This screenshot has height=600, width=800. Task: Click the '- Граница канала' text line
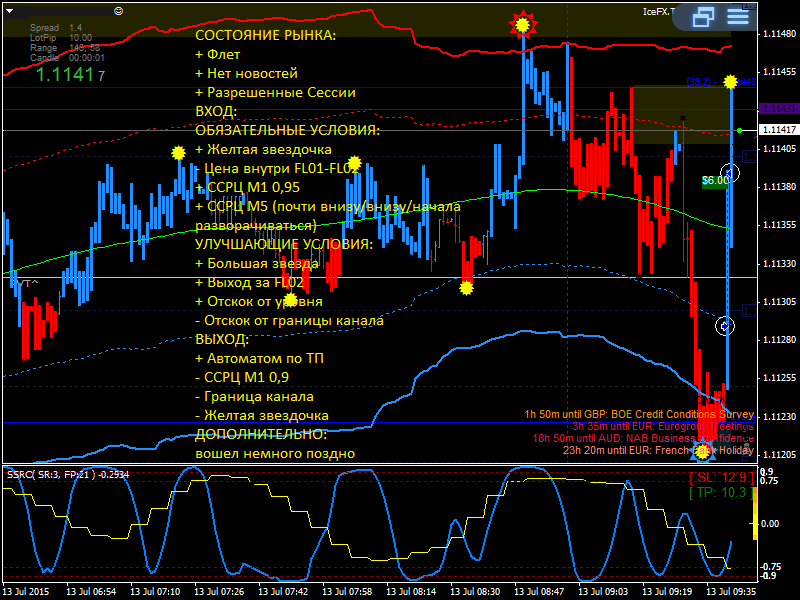point(255,396)
